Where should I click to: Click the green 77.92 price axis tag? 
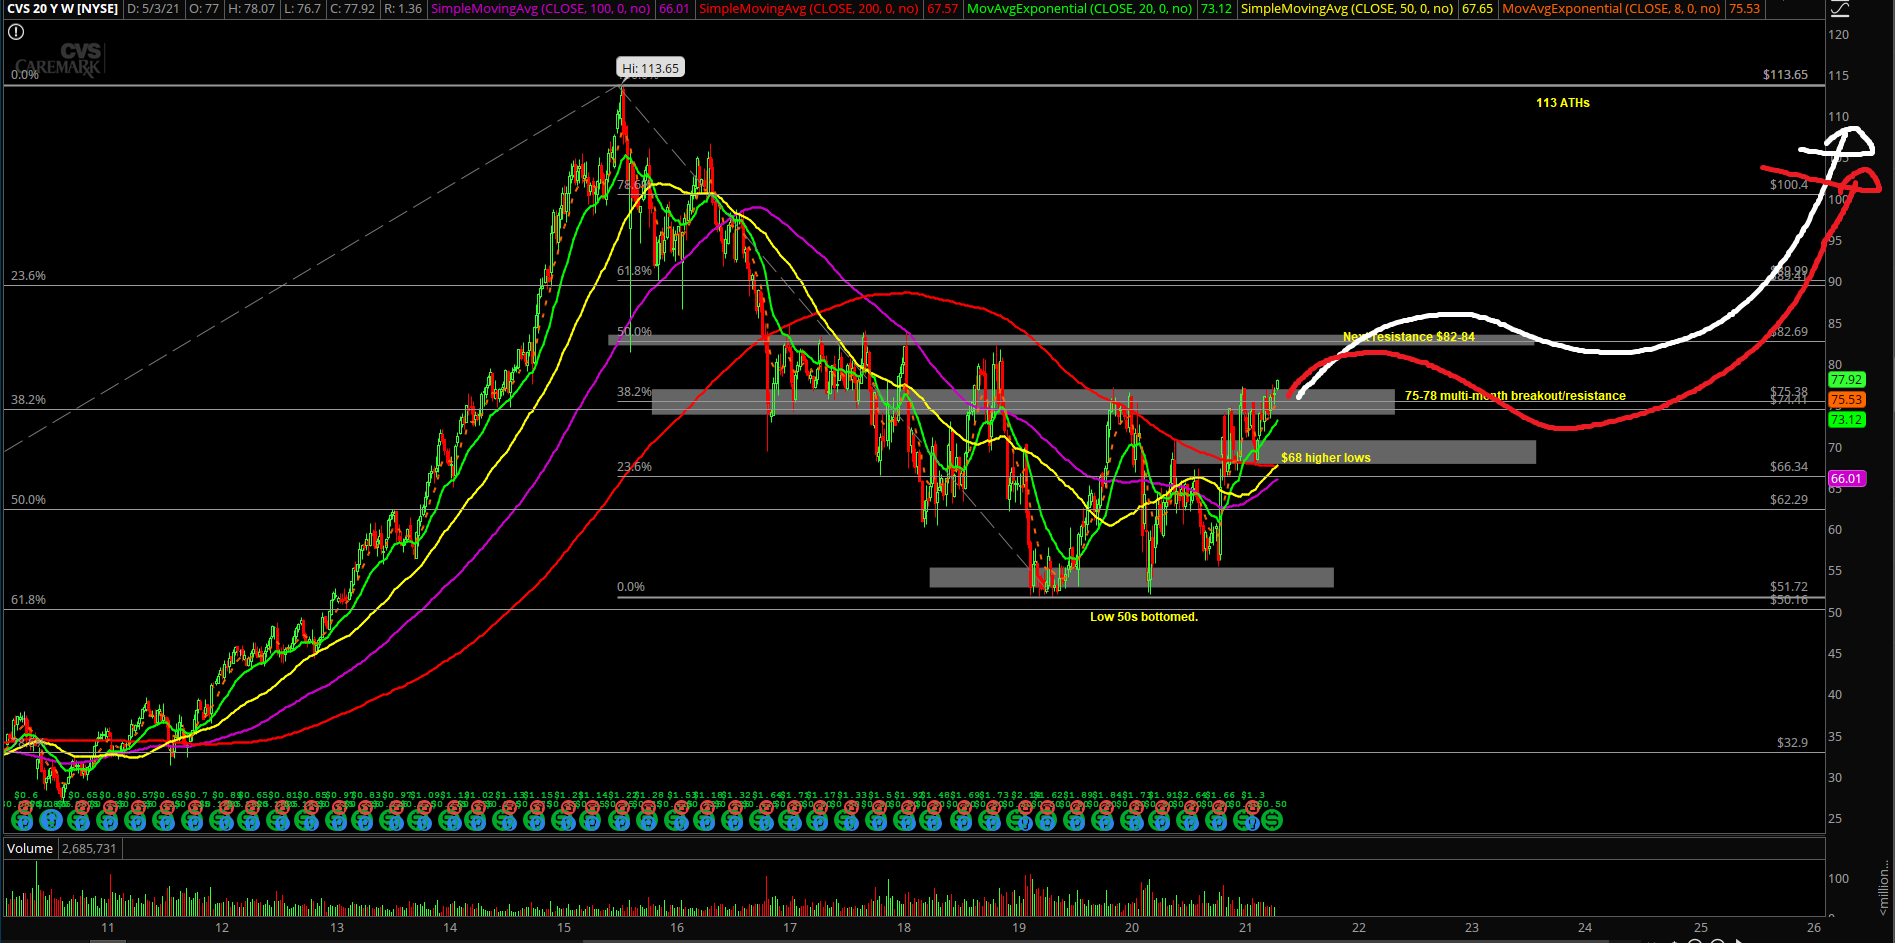tap(1846, 380)
